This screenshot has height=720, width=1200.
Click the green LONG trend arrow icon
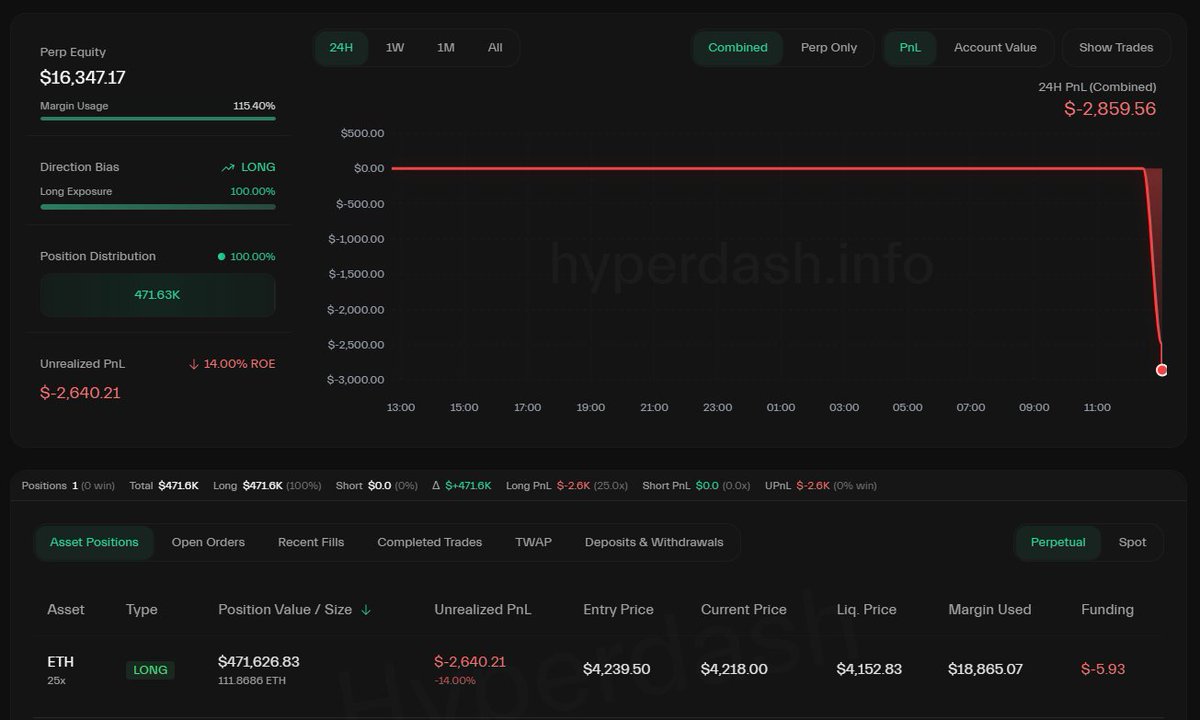click(228, 168)
